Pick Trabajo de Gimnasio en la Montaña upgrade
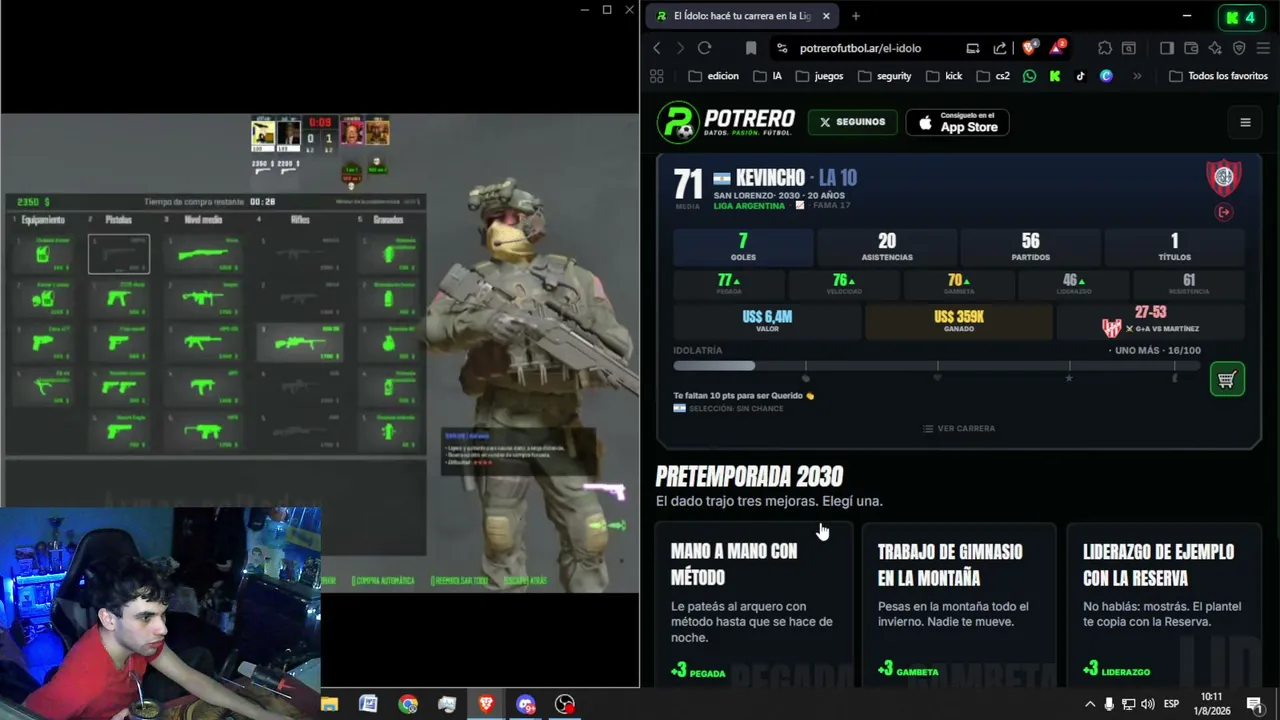 click(x=959, y=604)
